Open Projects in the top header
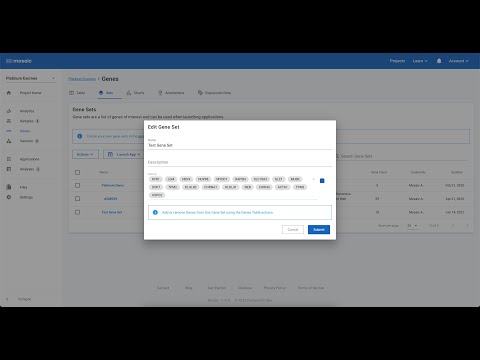The image size is (480, 360). pos(397,61)
